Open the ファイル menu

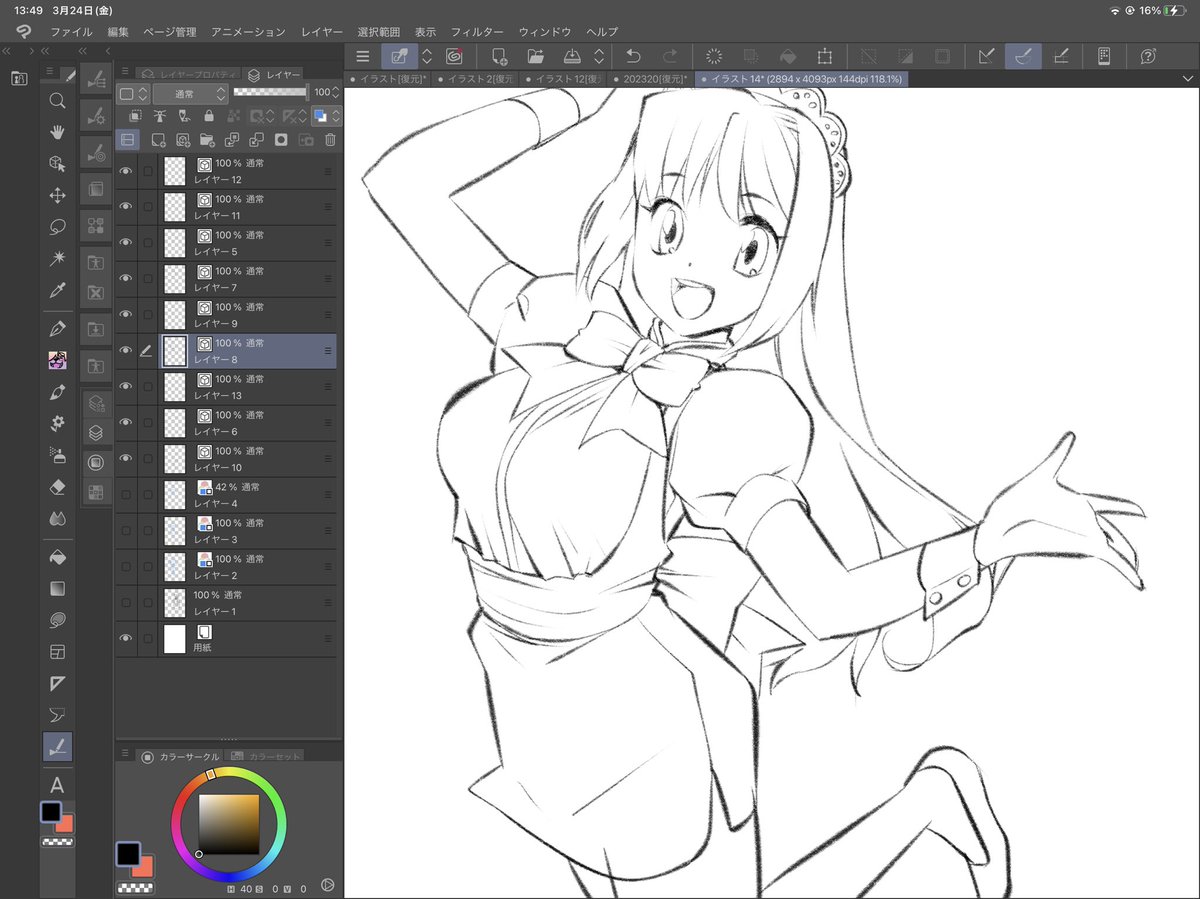pos(71,32)
